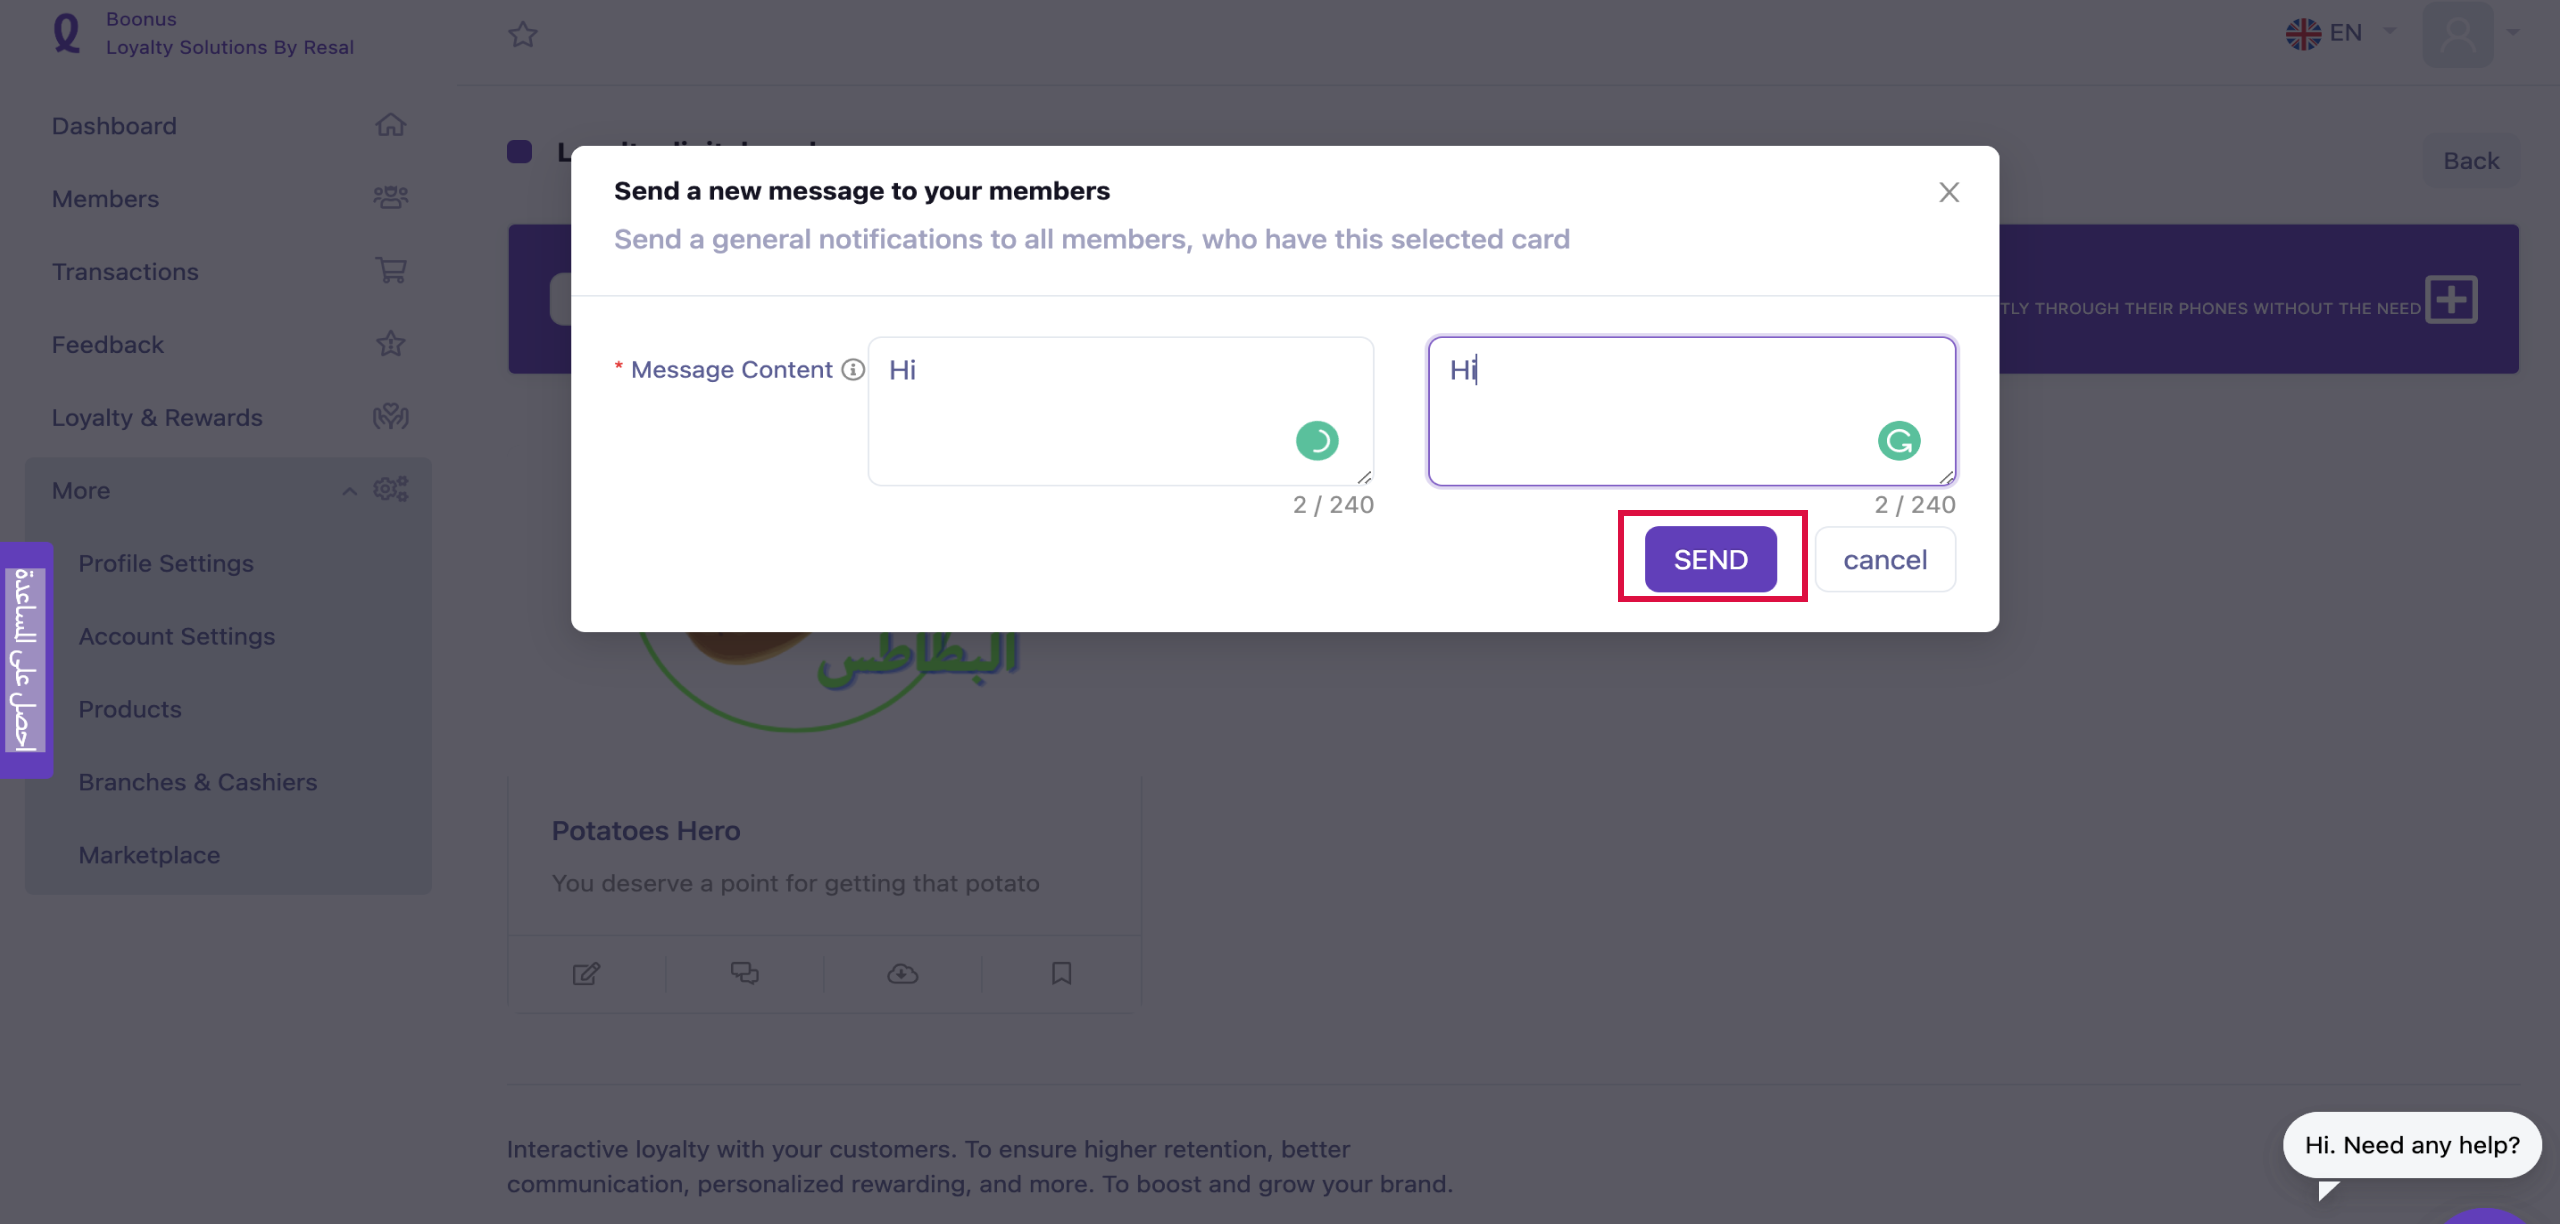This screenshot has height=1224, width=2560.
Task: Click the cancel link in the dialog
Action: pos(1884,559)
